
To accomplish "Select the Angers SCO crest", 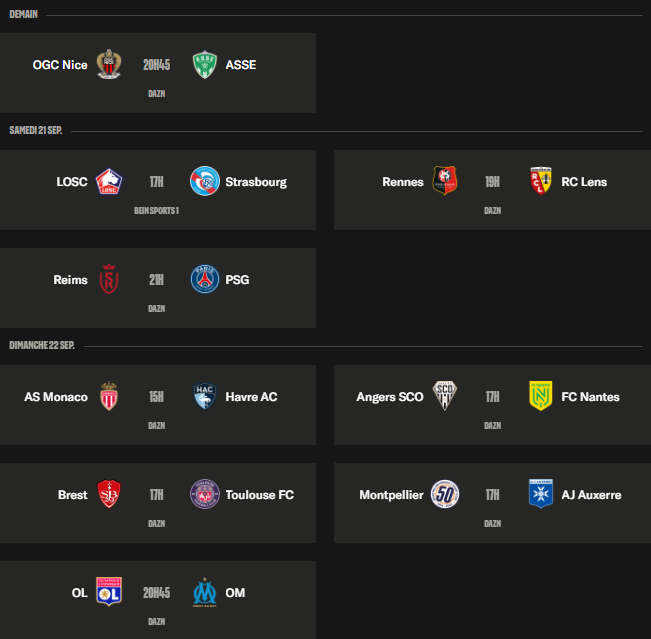I will [x=445, y=396].
